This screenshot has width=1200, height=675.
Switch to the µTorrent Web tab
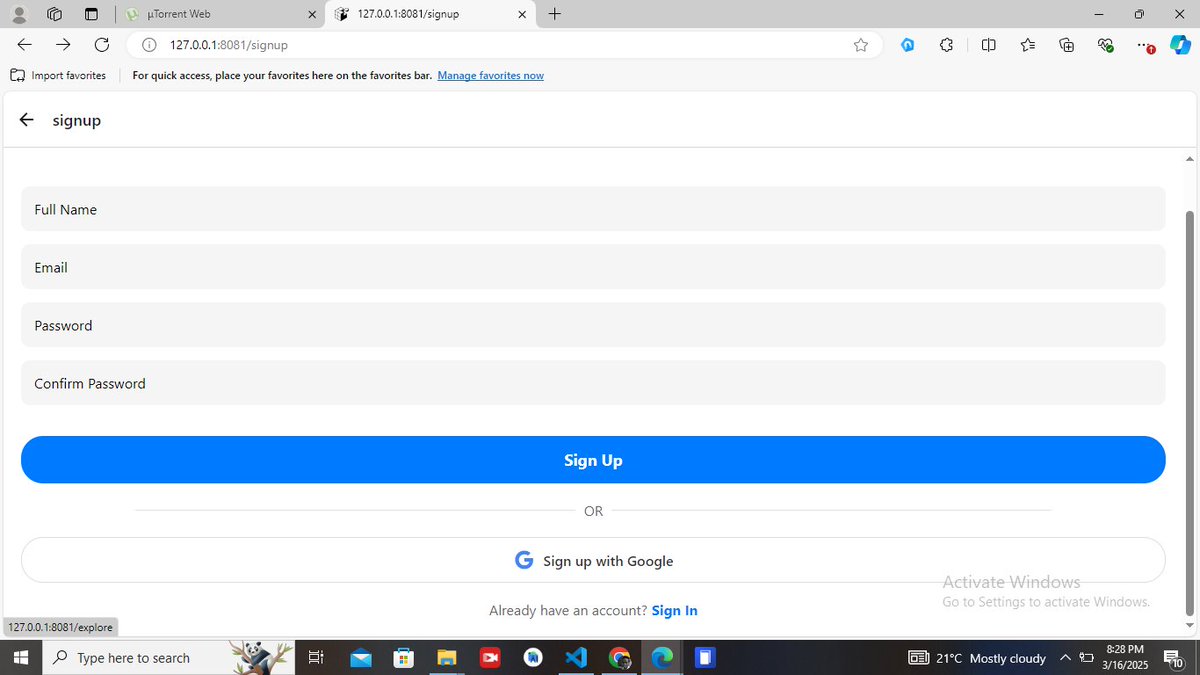point(220,14)
